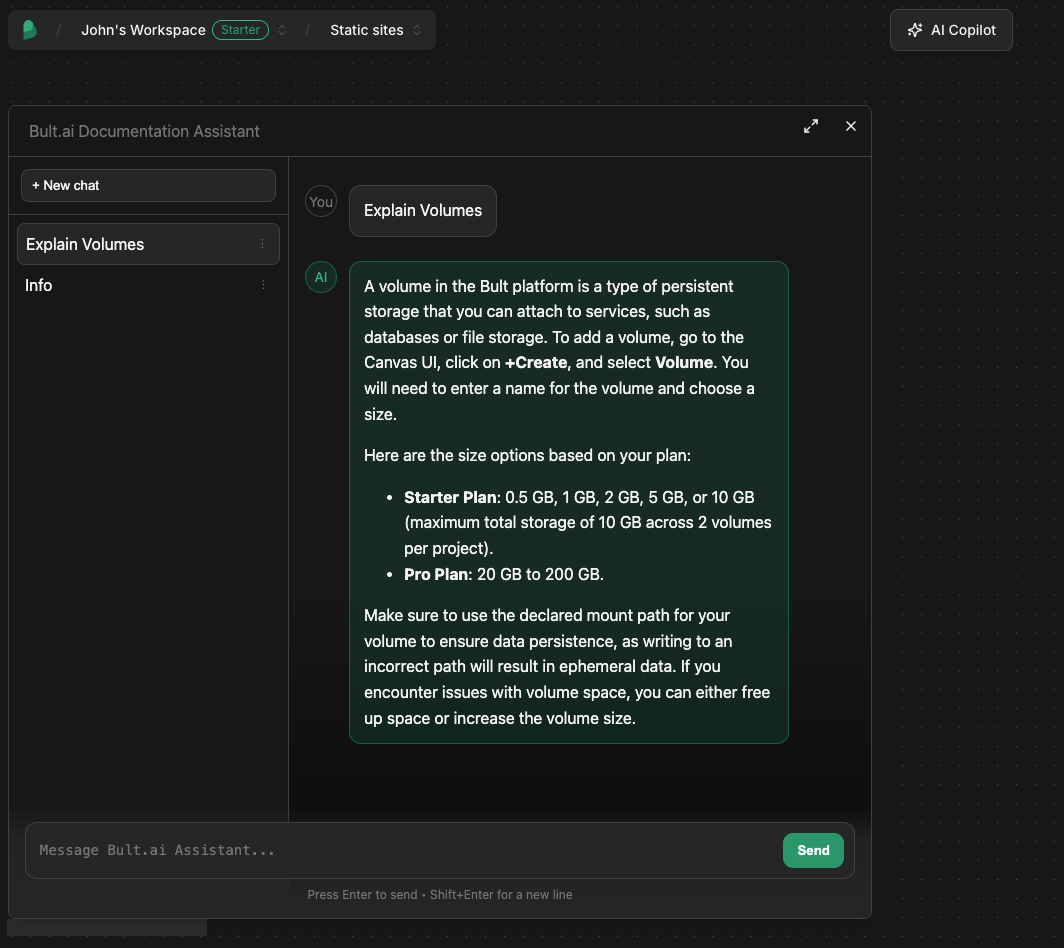
Task: Click the Starter plan badge
Action: coord(240,30)
